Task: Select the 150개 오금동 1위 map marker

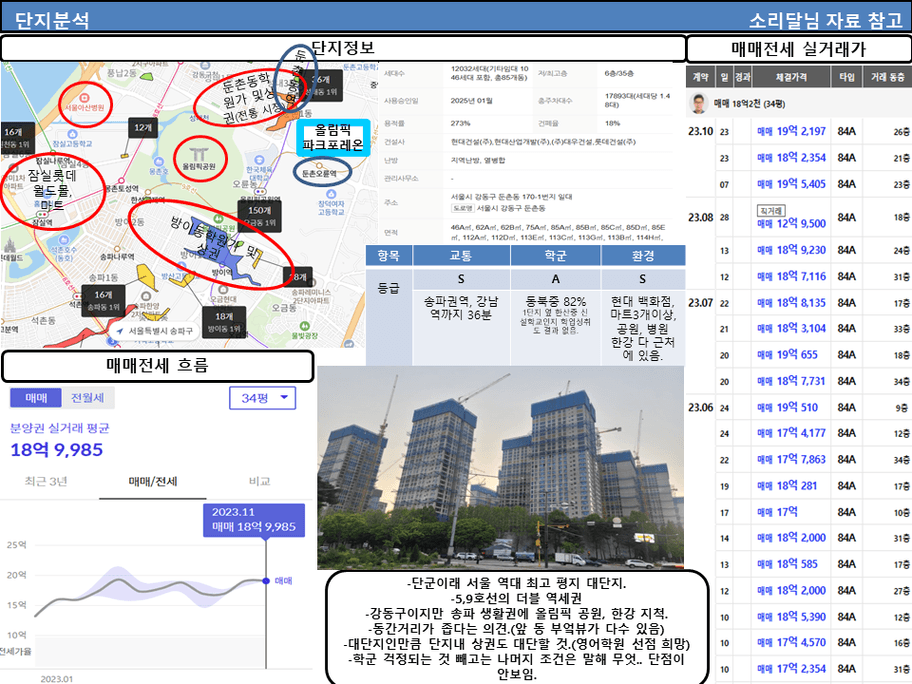Action: (259, 215)
